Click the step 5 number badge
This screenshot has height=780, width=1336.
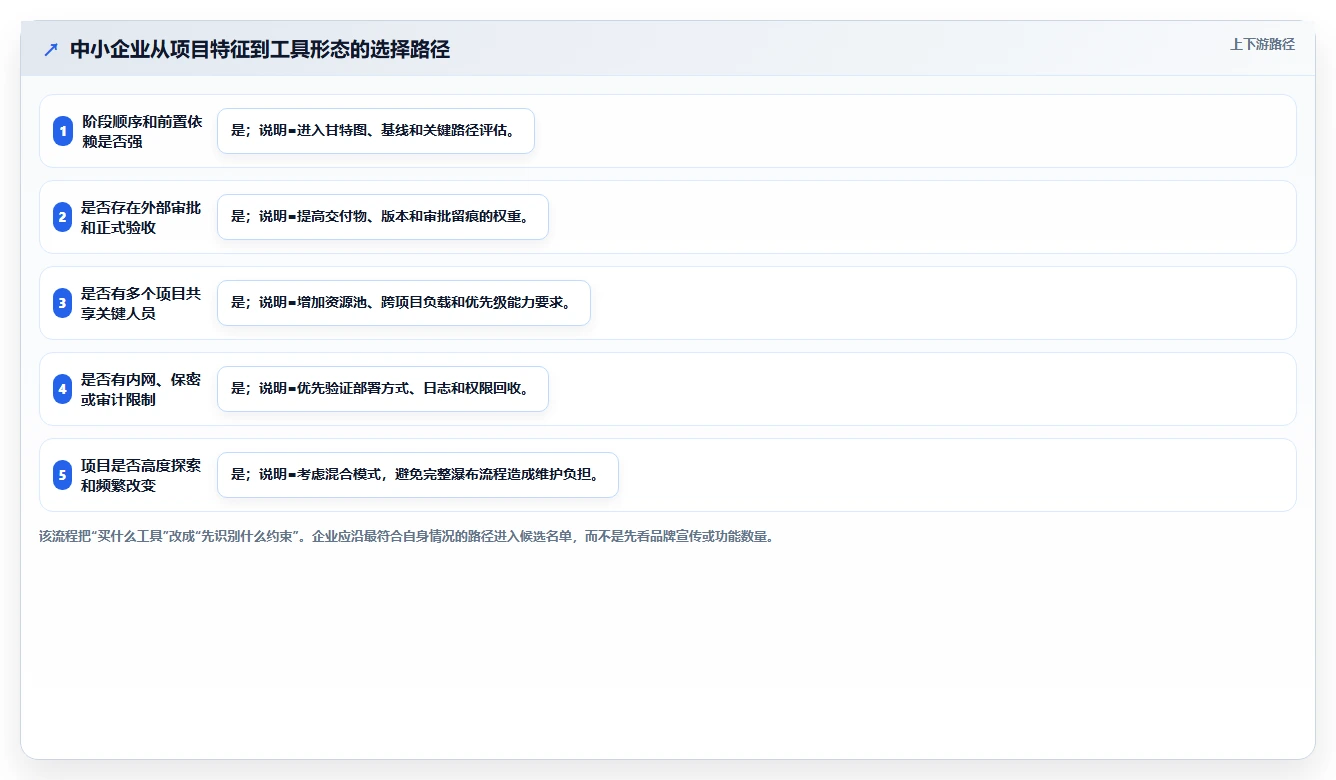click(x=63, y=475)
